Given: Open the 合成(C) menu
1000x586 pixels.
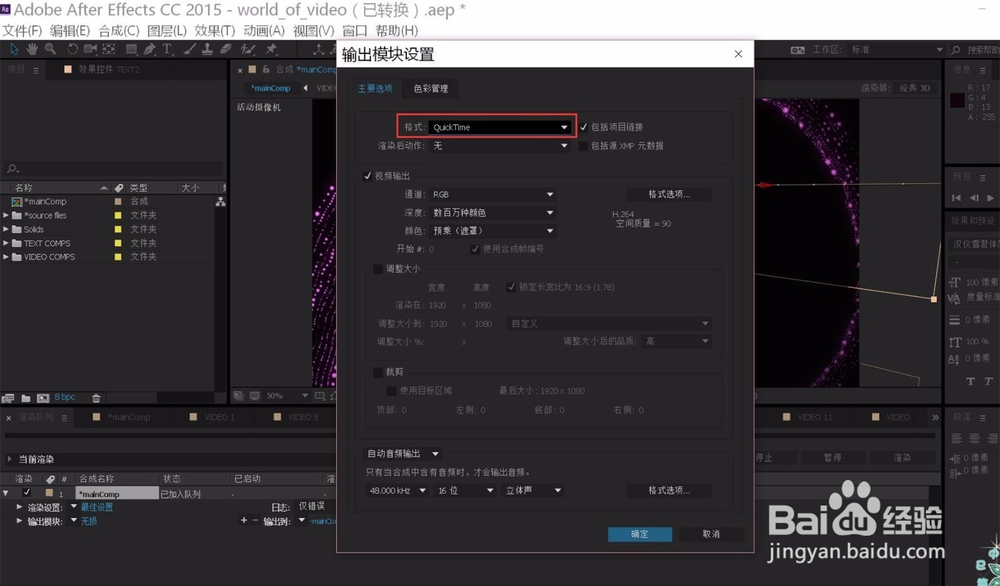Looking at the screenshot, I should click(x=119, y=31).
